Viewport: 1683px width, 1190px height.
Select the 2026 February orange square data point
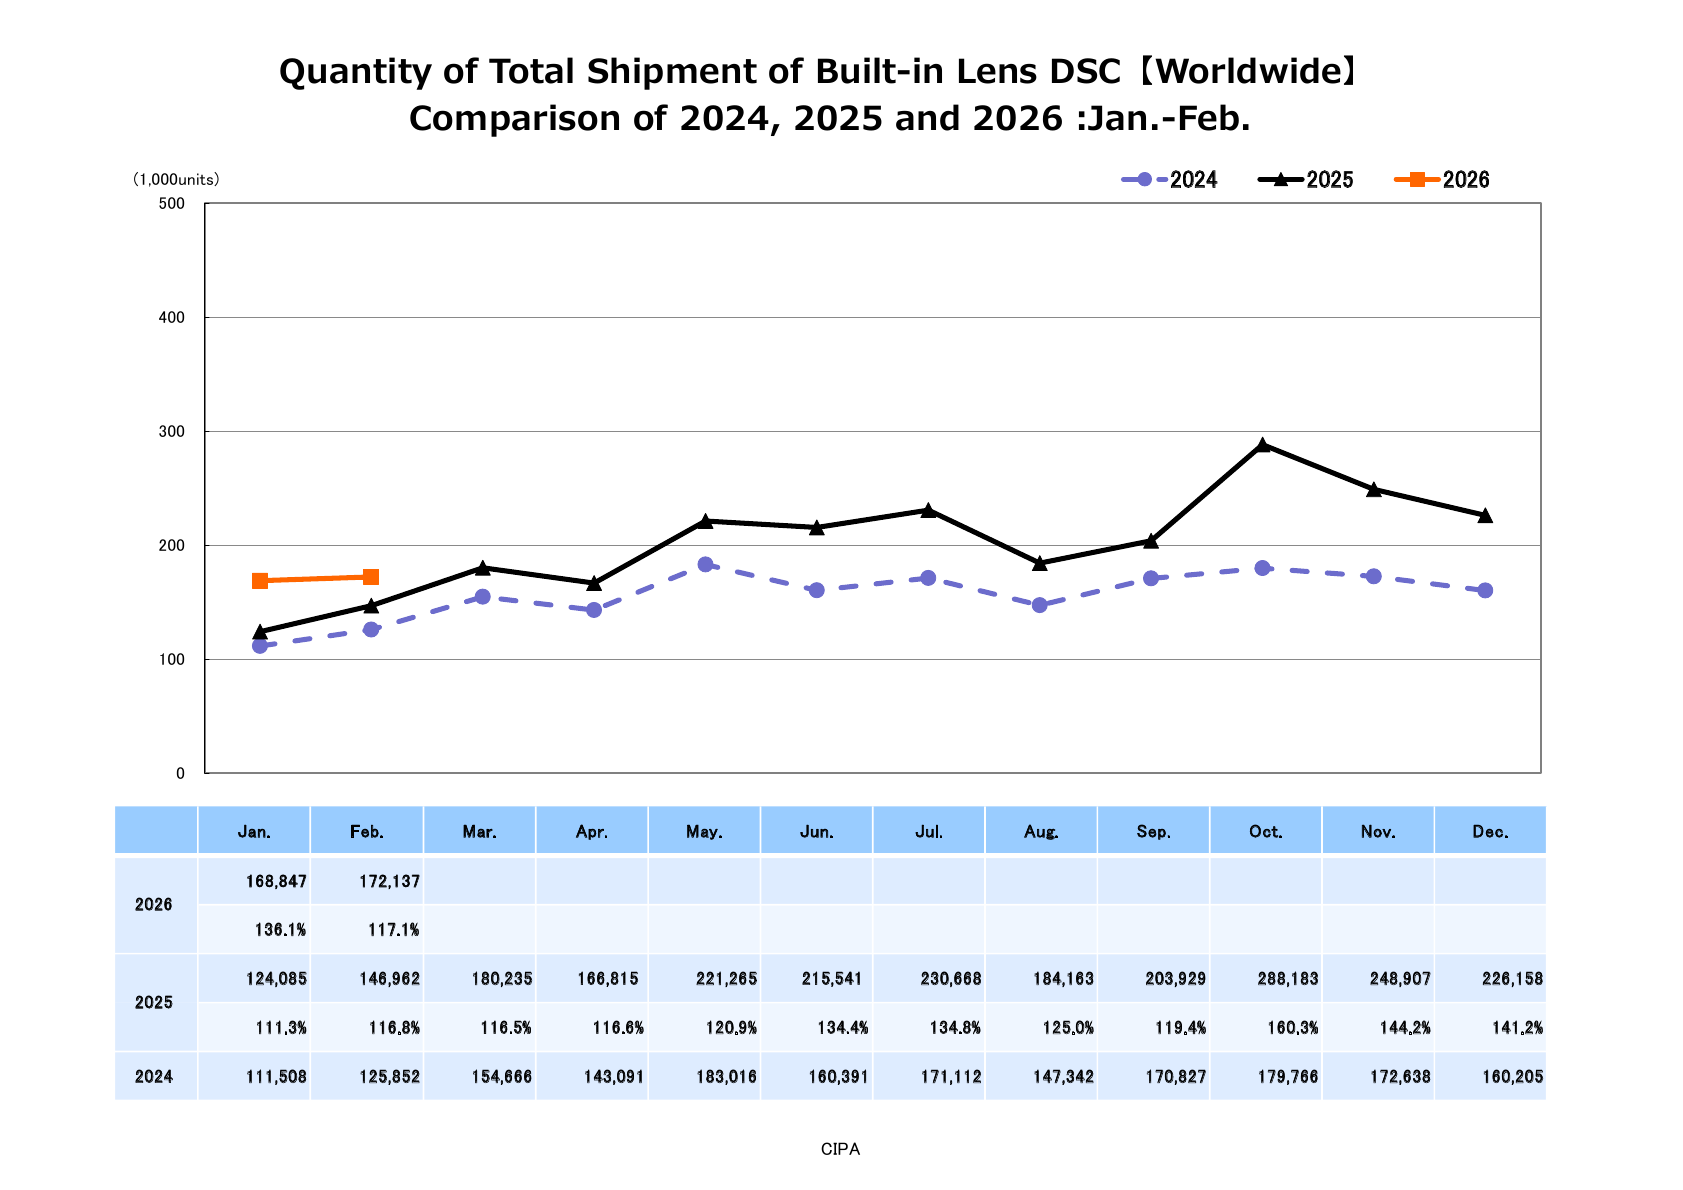click(371, 577)
